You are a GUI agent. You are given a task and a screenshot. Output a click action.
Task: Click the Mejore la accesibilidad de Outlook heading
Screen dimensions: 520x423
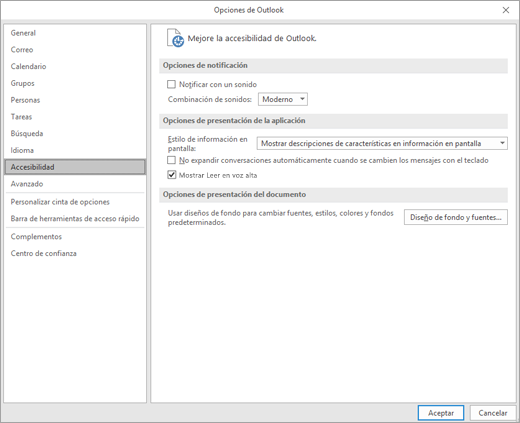pos(252,38)
